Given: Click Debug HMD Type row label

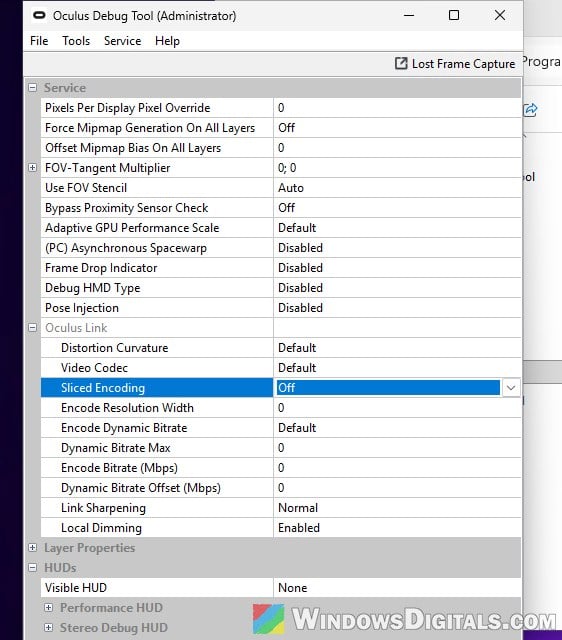Looking at the screenshot, I should tap(93, 288).
